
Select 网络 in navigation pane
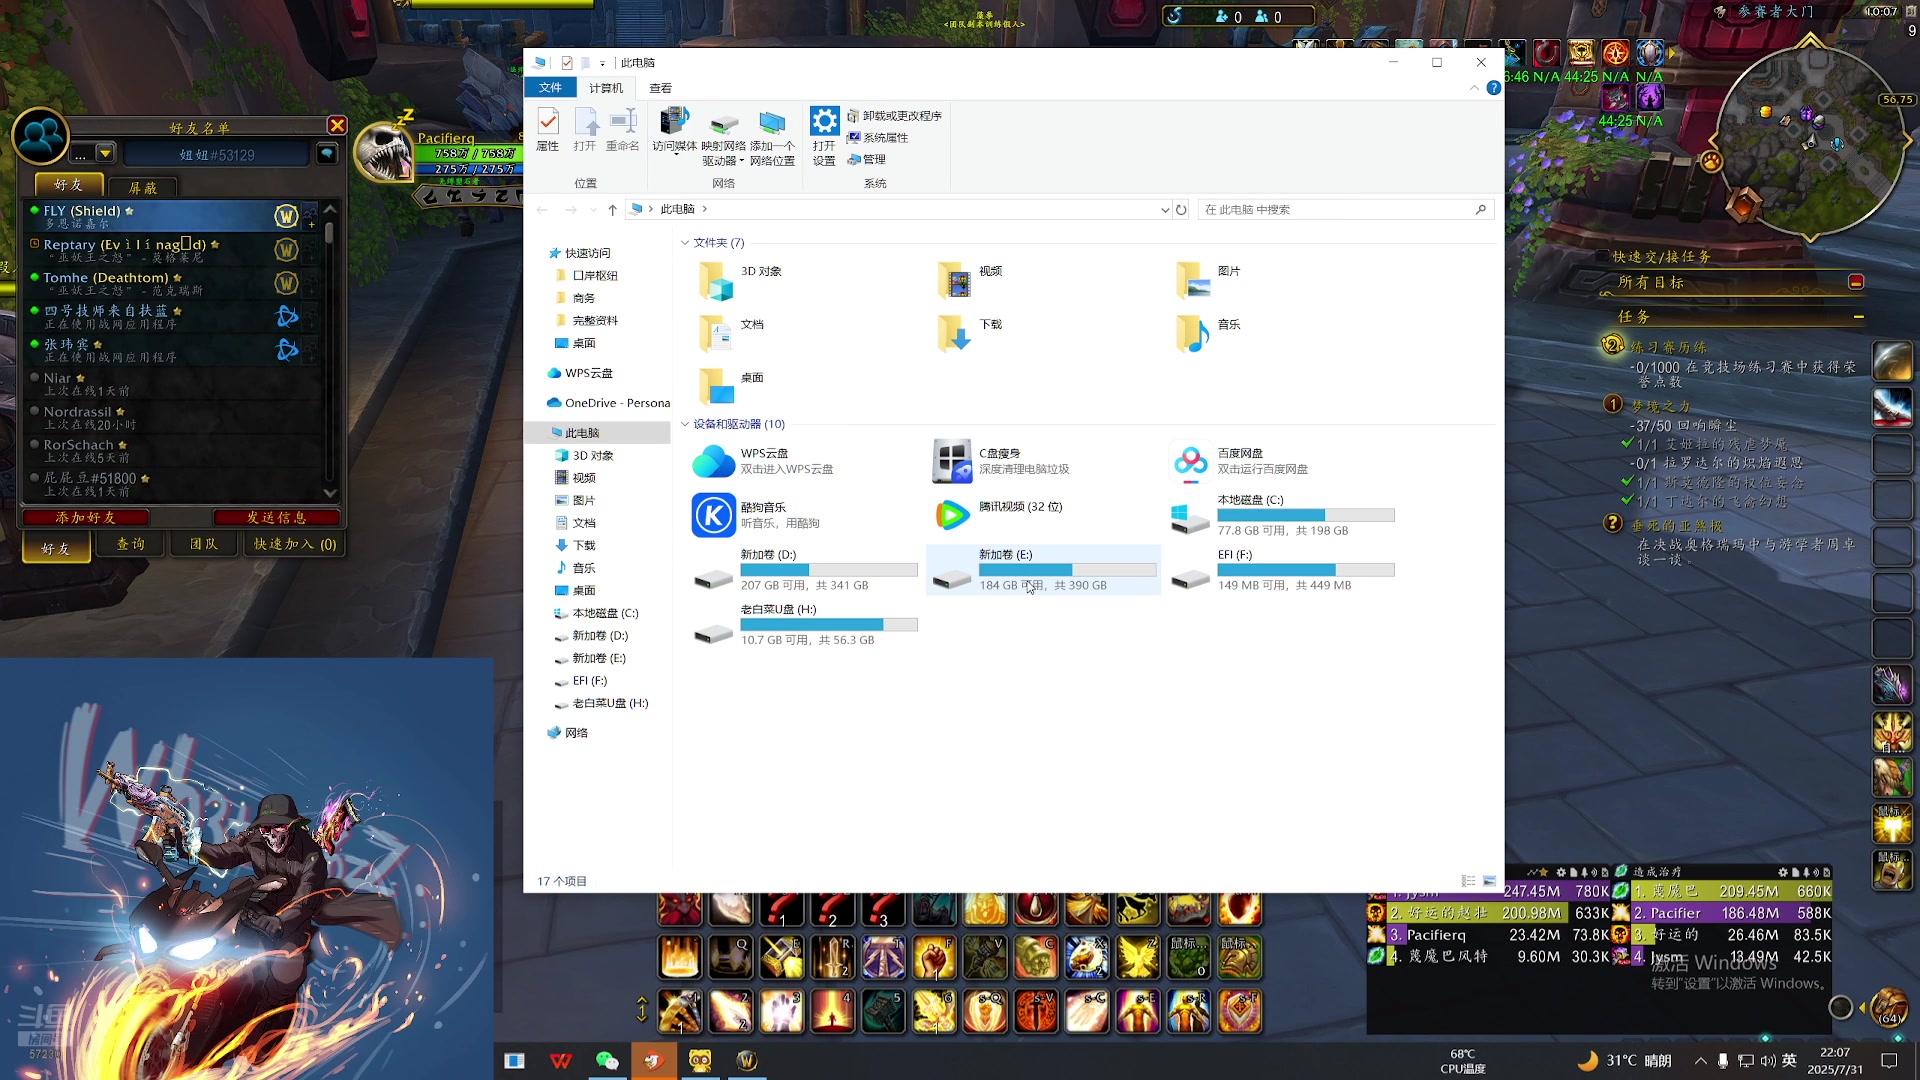[568, 733]
